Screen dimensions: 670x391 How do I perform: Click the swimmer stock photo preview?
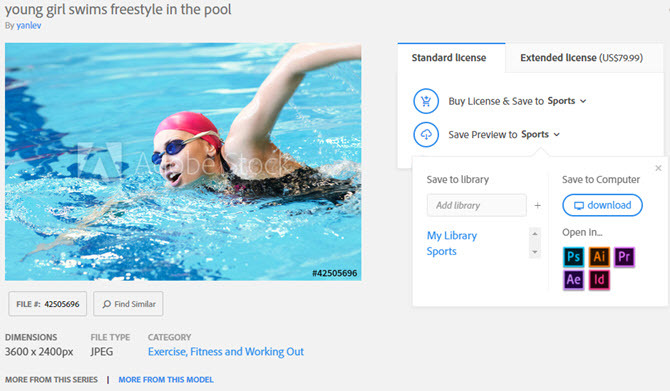coord(183,162)
